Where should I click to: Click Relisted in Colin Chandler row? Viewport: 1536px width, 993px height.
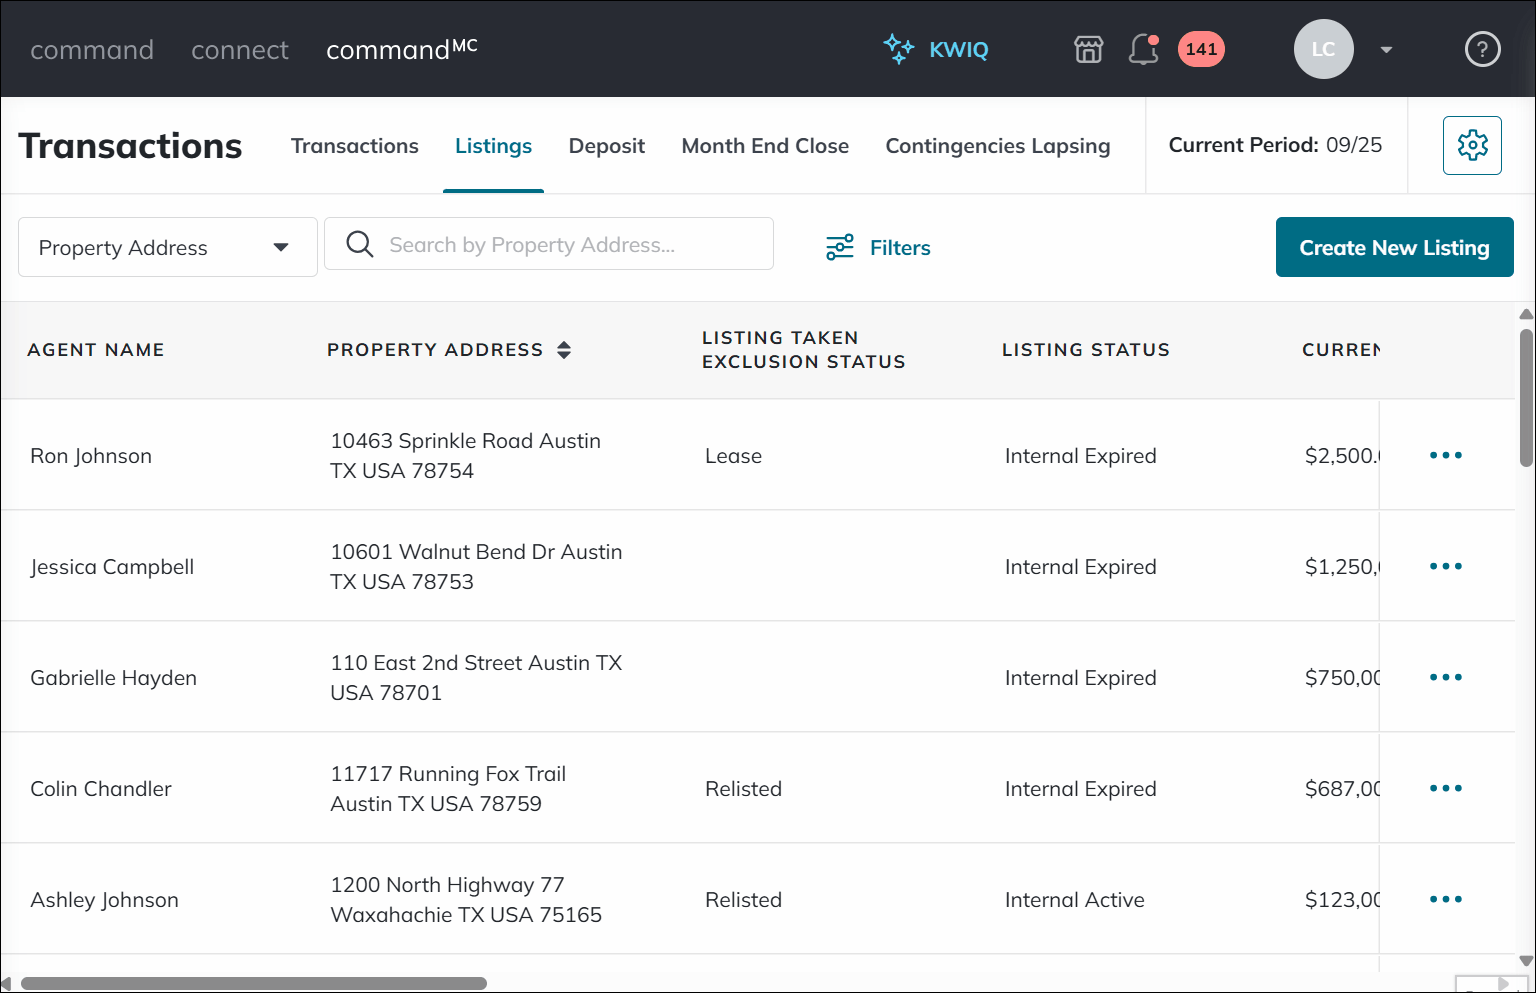tap(743, 789)
